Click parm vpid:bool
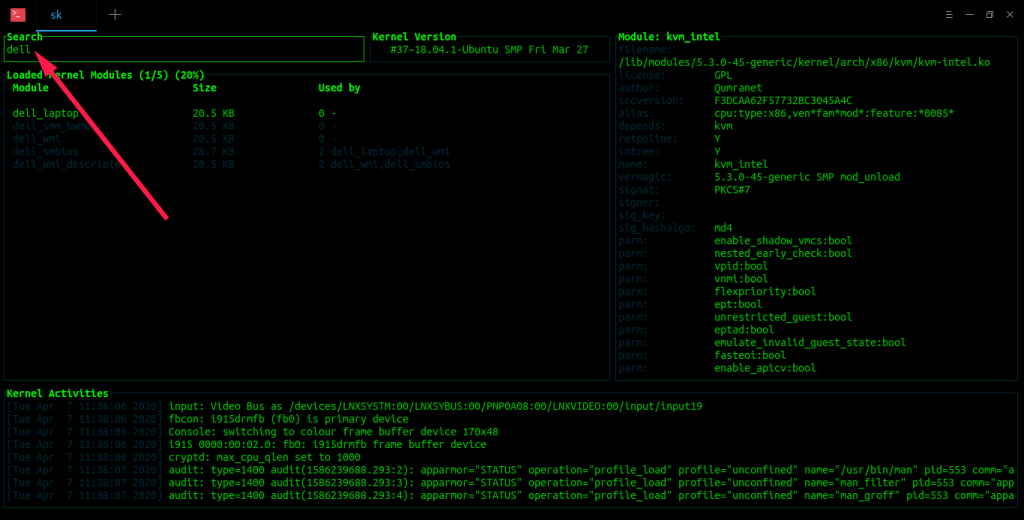 coord(741,267)
